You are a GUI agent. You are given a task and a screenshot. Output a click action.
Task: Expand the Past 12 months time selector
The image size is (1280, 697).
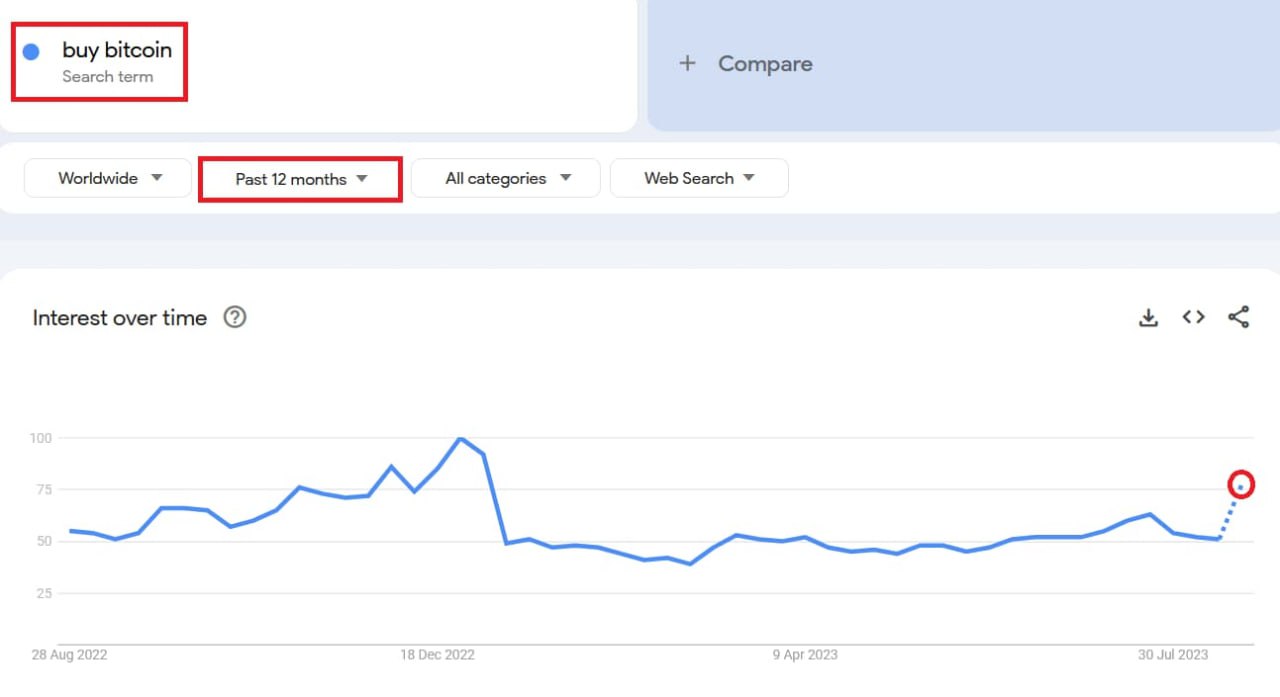[x=299, y=179]
